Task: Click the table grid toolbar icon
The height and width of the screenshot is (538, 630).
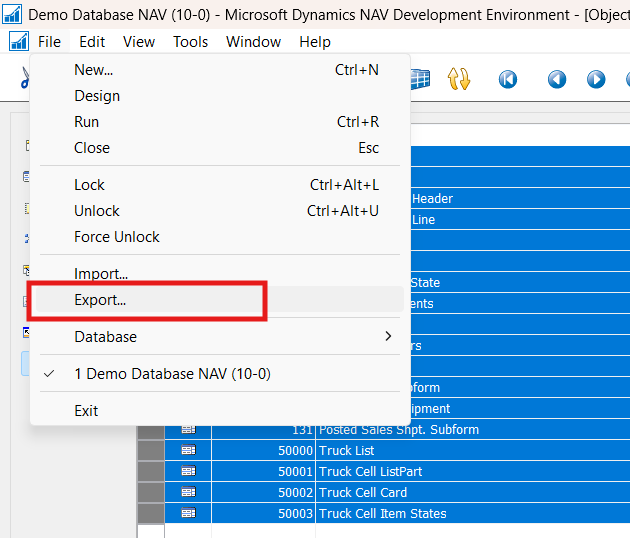Action: pos(420,79)
